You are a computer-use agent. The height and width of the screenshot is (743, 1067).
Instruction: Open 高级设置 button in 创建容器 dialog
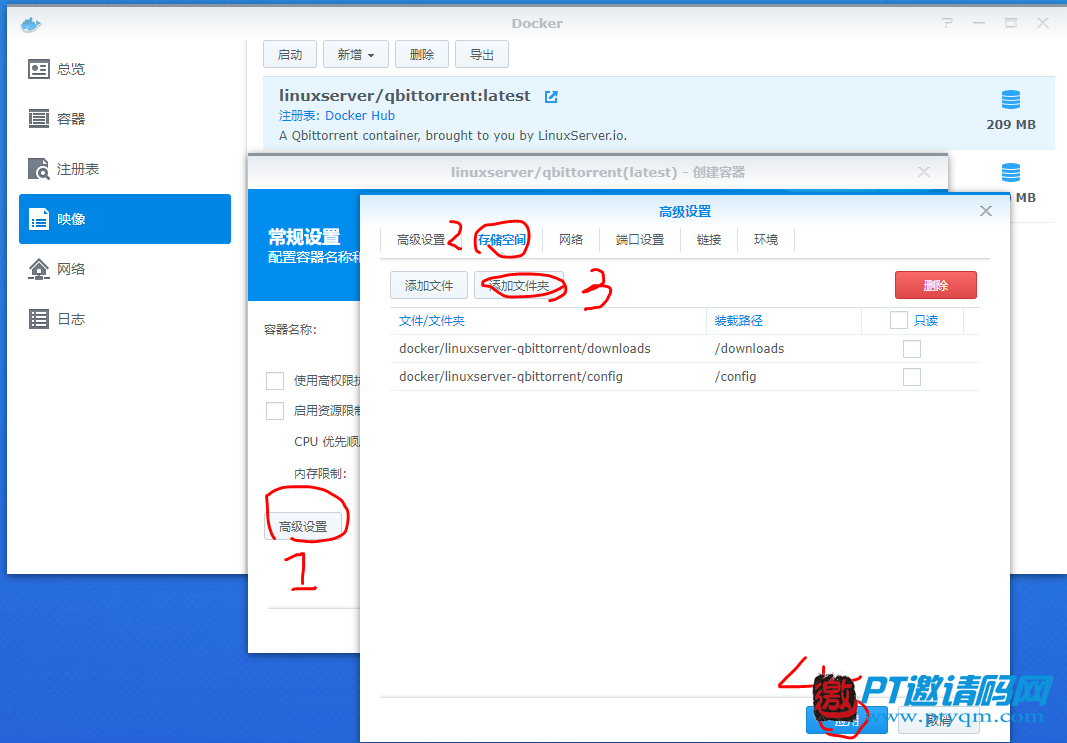303,526
